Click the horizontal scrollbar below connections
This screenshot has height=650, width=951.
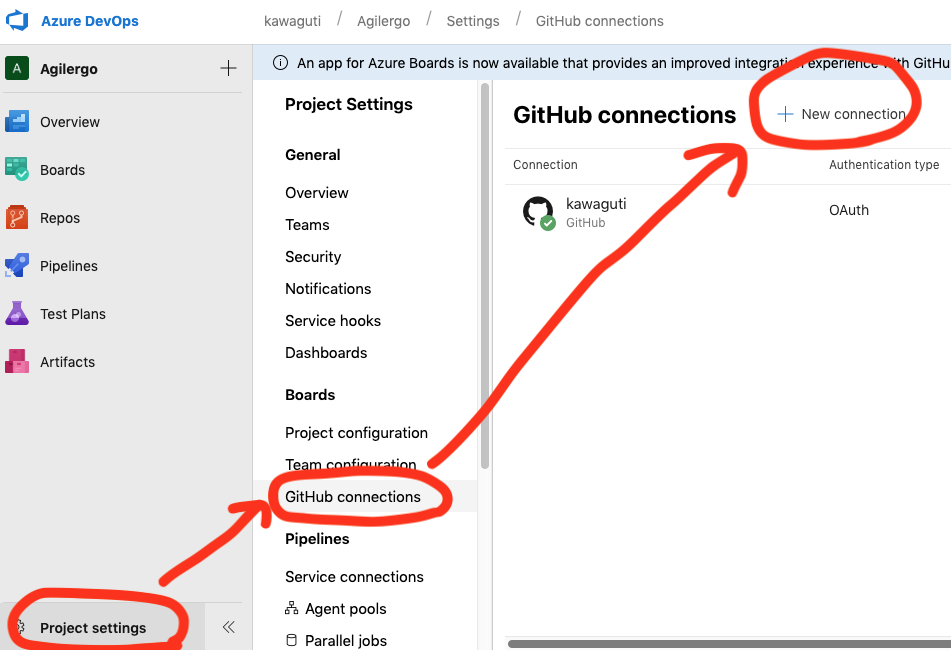[729, 644]
